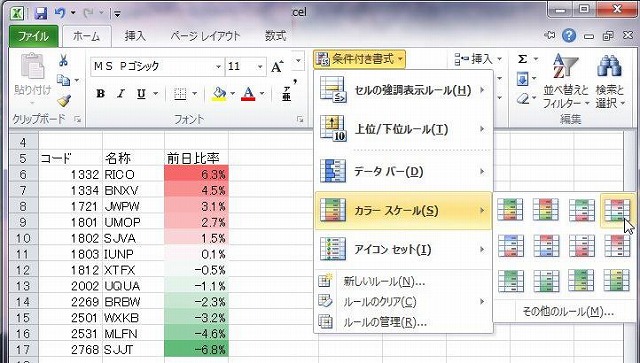Viewport: 640px width, 363px height.
Task: Select the red-white-green color scale swatch
Action: click(617, 210)
